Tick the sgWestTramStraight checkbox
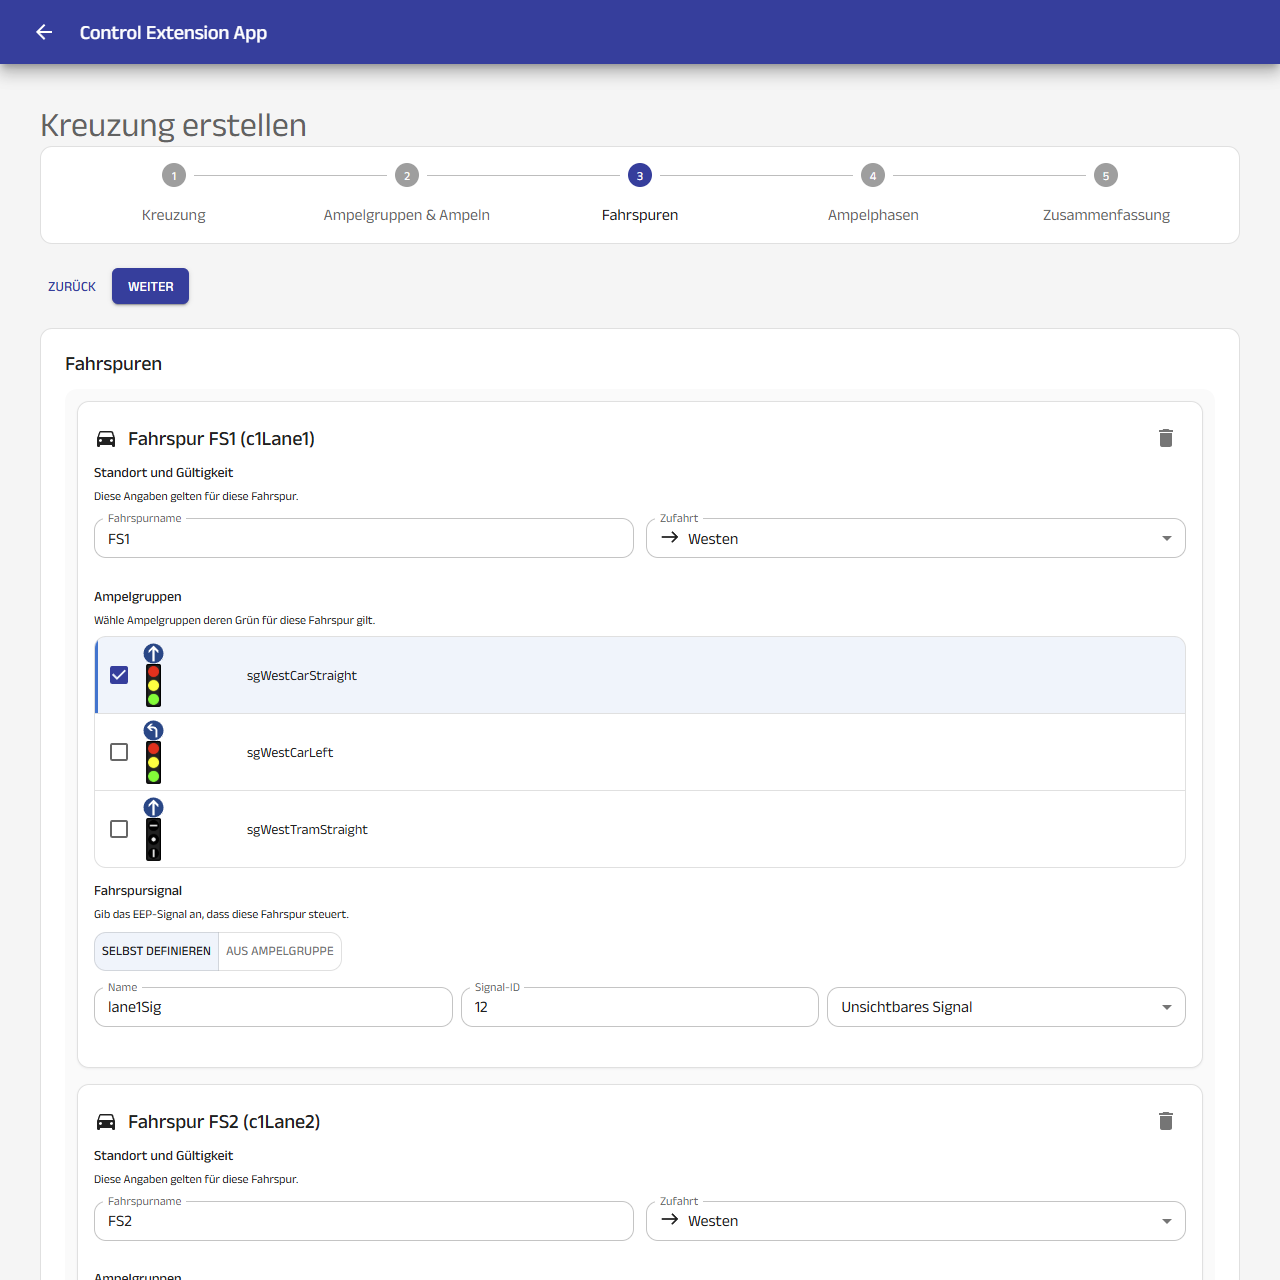Viewport: 1280px width, 1280px height. 119,829
